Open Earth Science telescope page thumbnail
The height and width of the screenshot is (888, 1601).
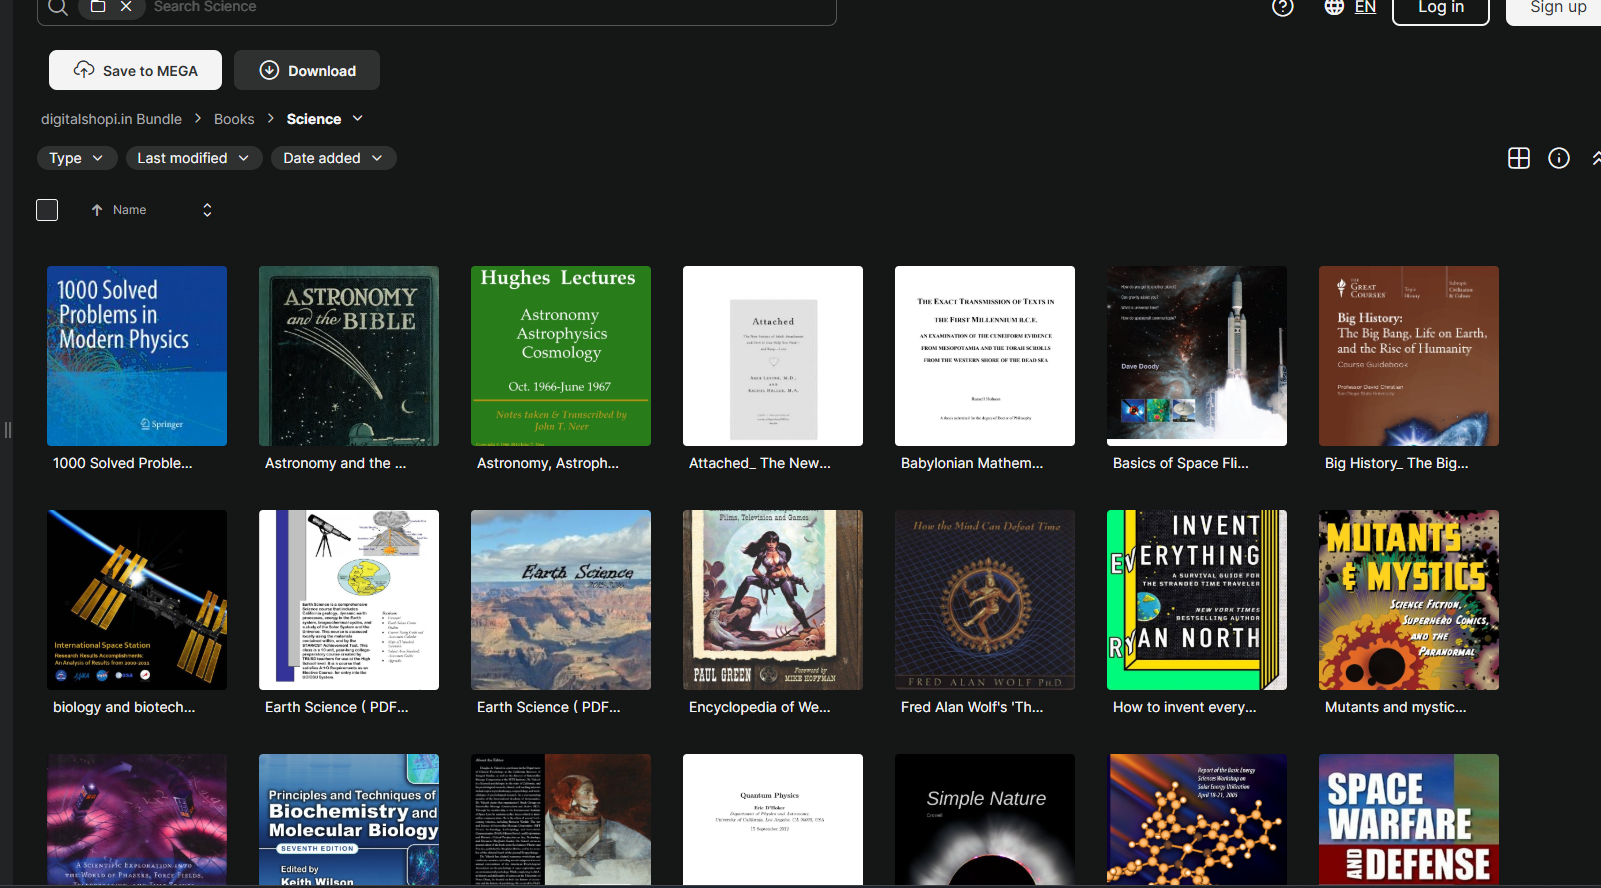[x=349, y=600]
